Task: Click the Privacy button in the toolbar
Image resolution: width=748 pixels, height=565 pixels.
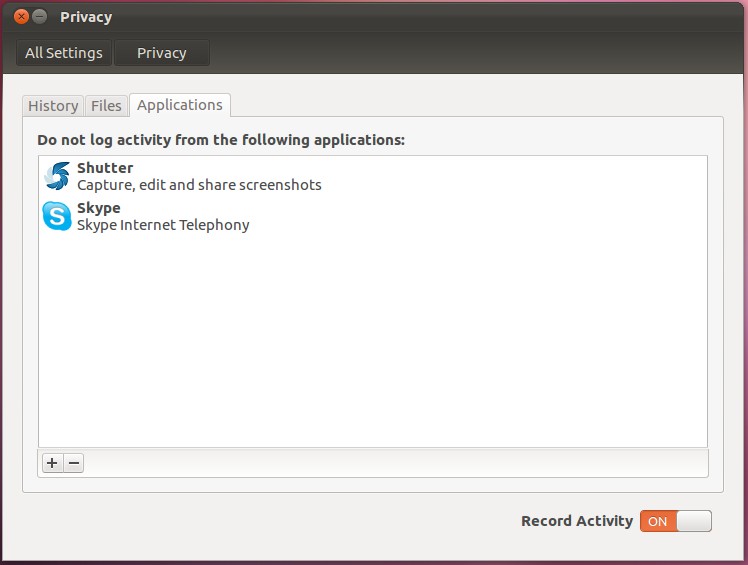Action: click(162, 53)
